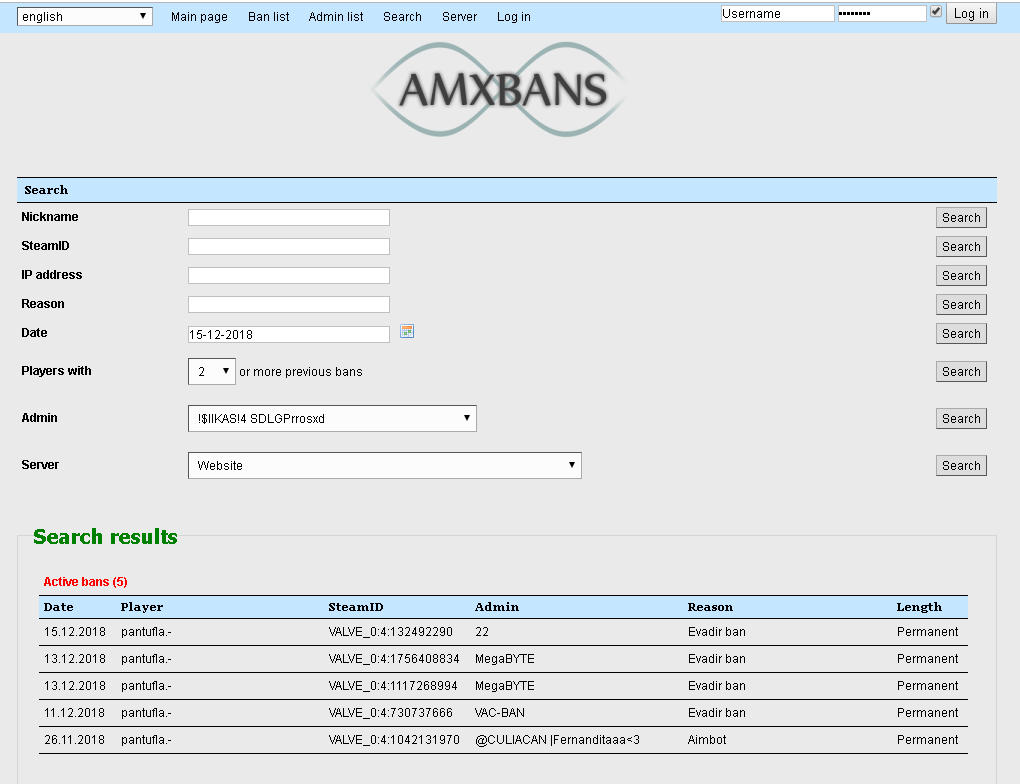Focus the Username input field

point(777,14)
